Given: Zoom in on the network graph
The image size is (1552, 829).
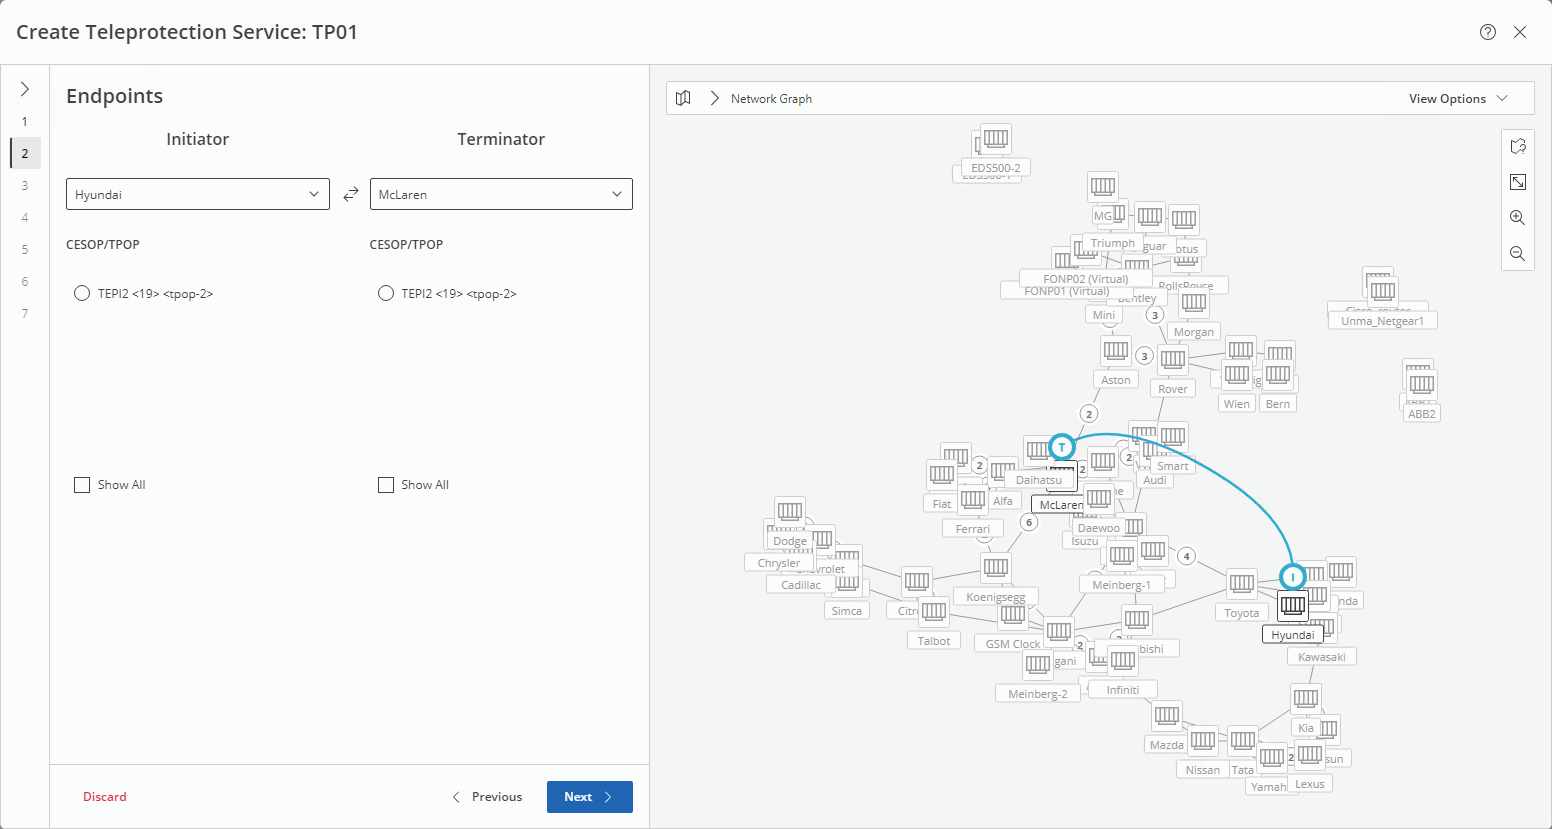Looking at the screenshot, I should coord(1517,218).
